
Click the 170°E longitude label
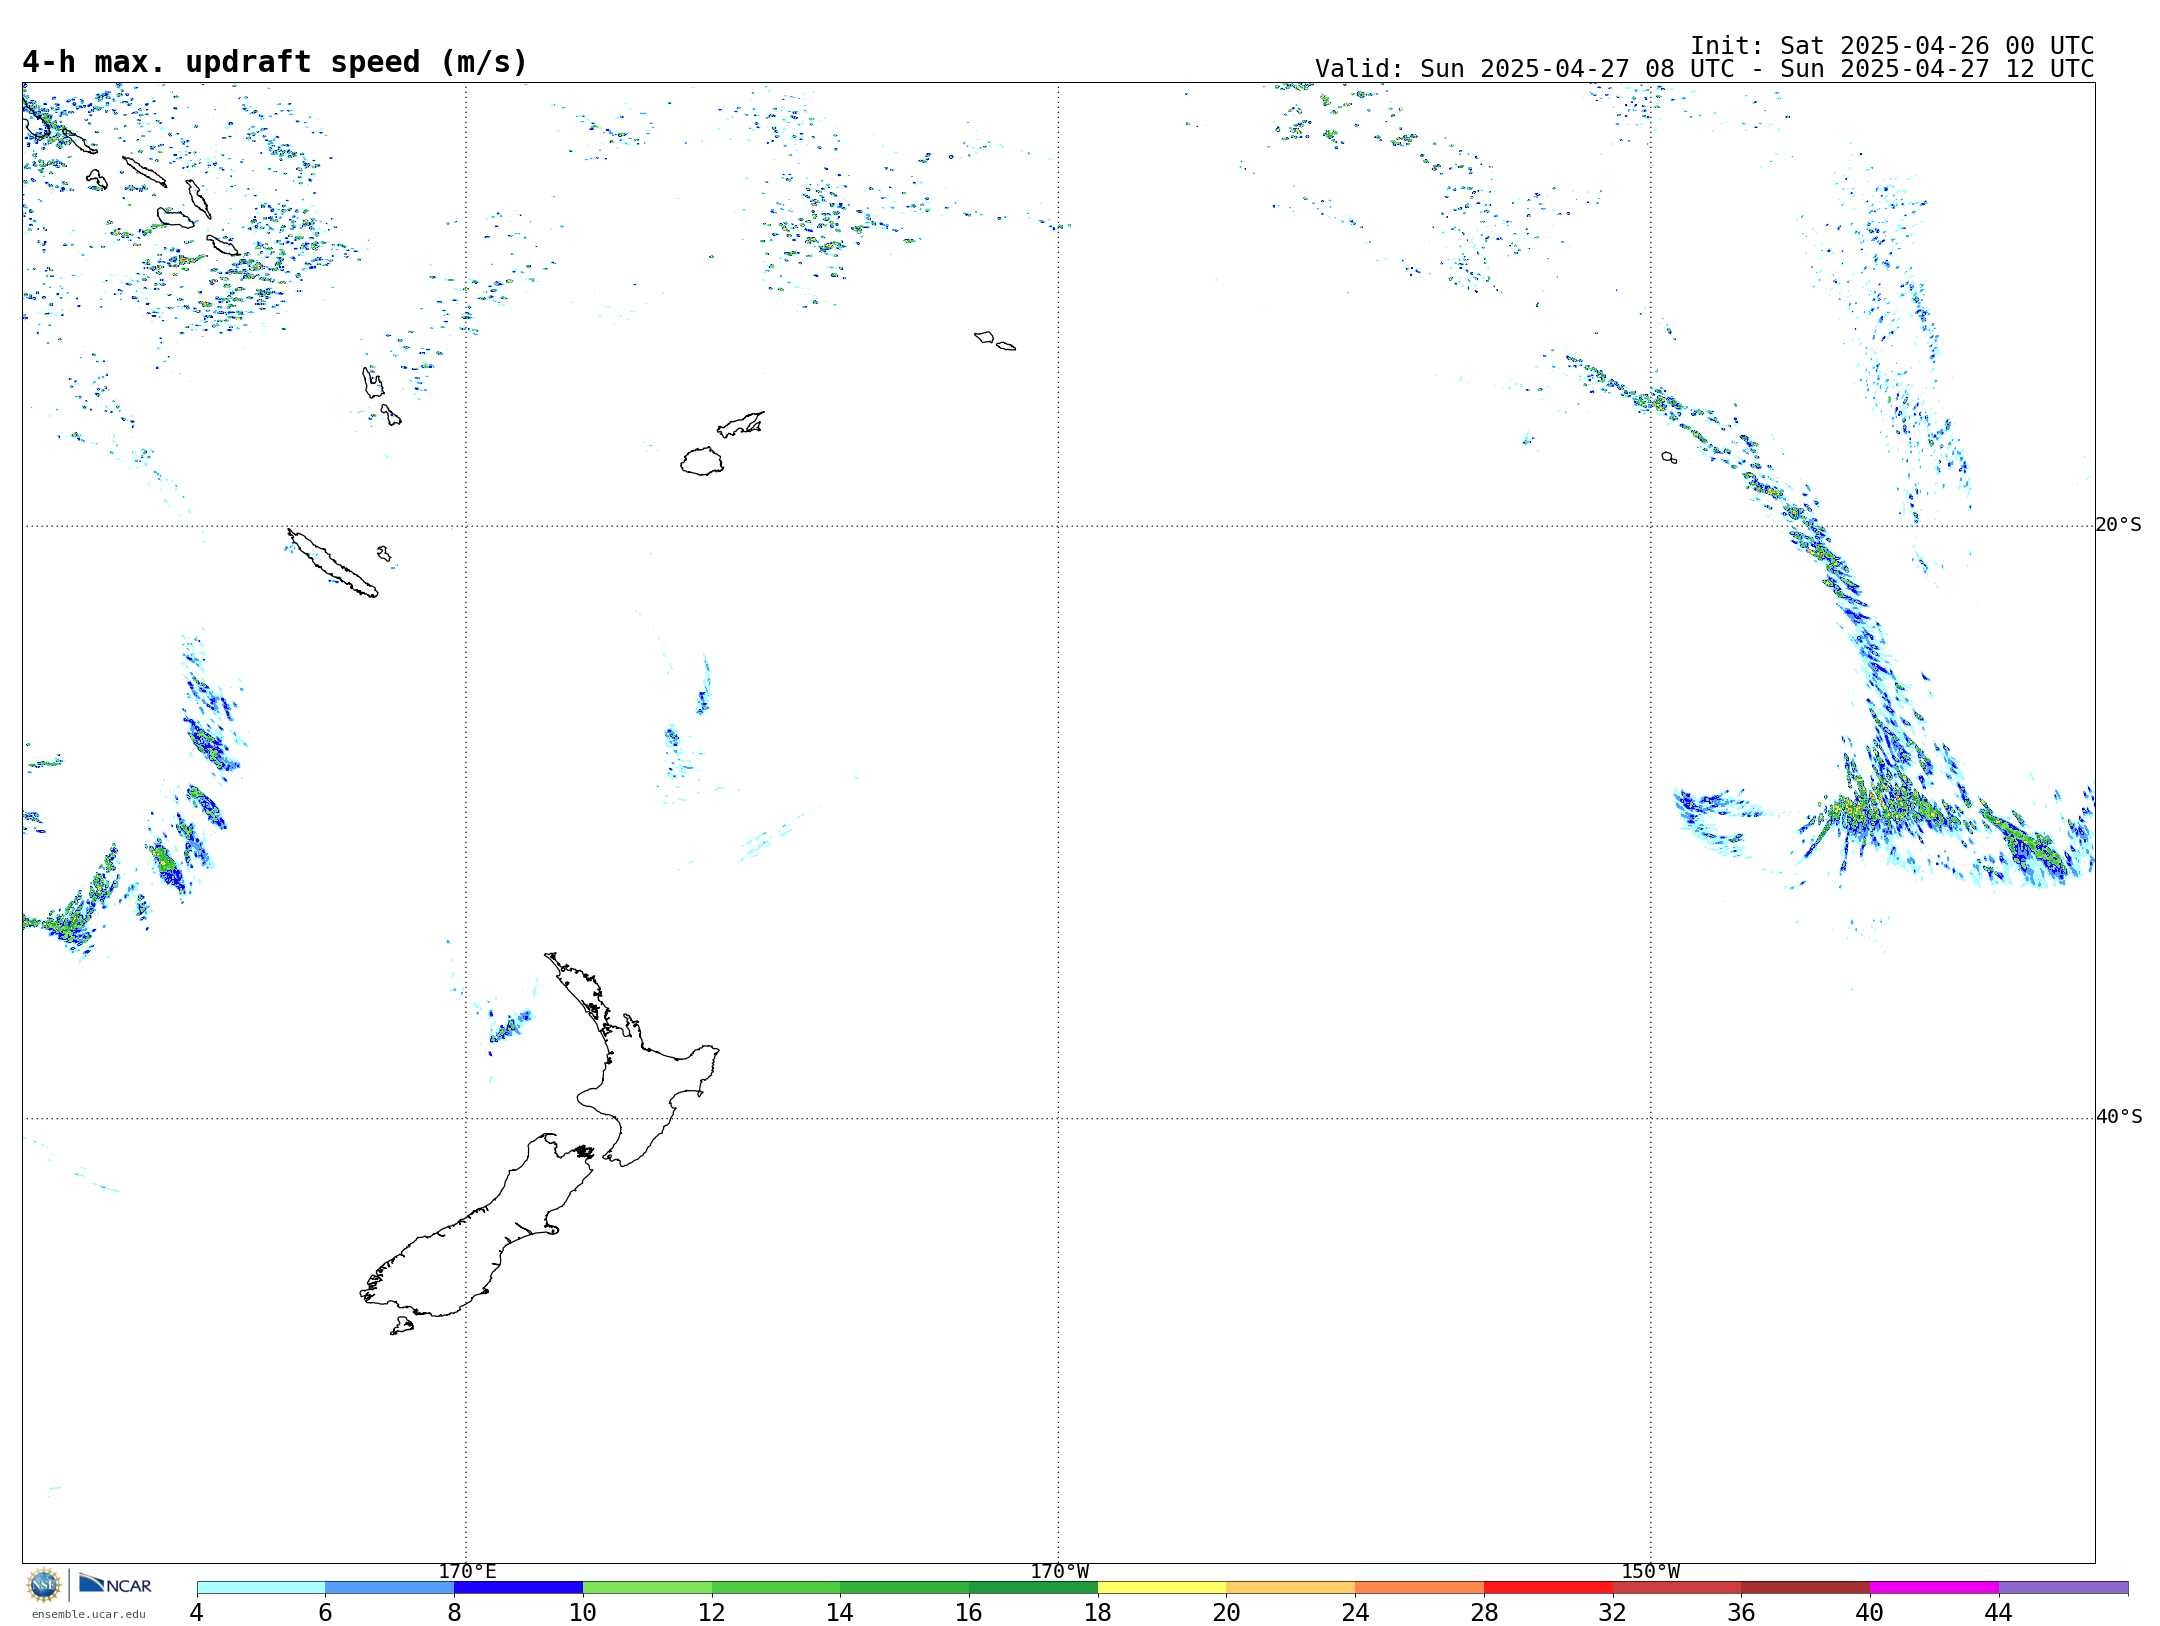tap(467, 1572)
